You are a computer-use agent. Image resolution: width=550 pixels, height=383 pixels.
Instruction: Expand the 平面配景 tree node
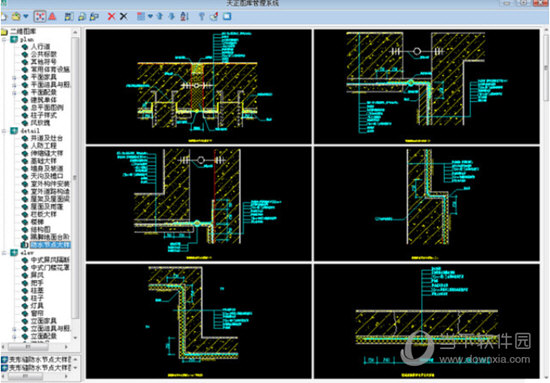(x=14, y=93)
